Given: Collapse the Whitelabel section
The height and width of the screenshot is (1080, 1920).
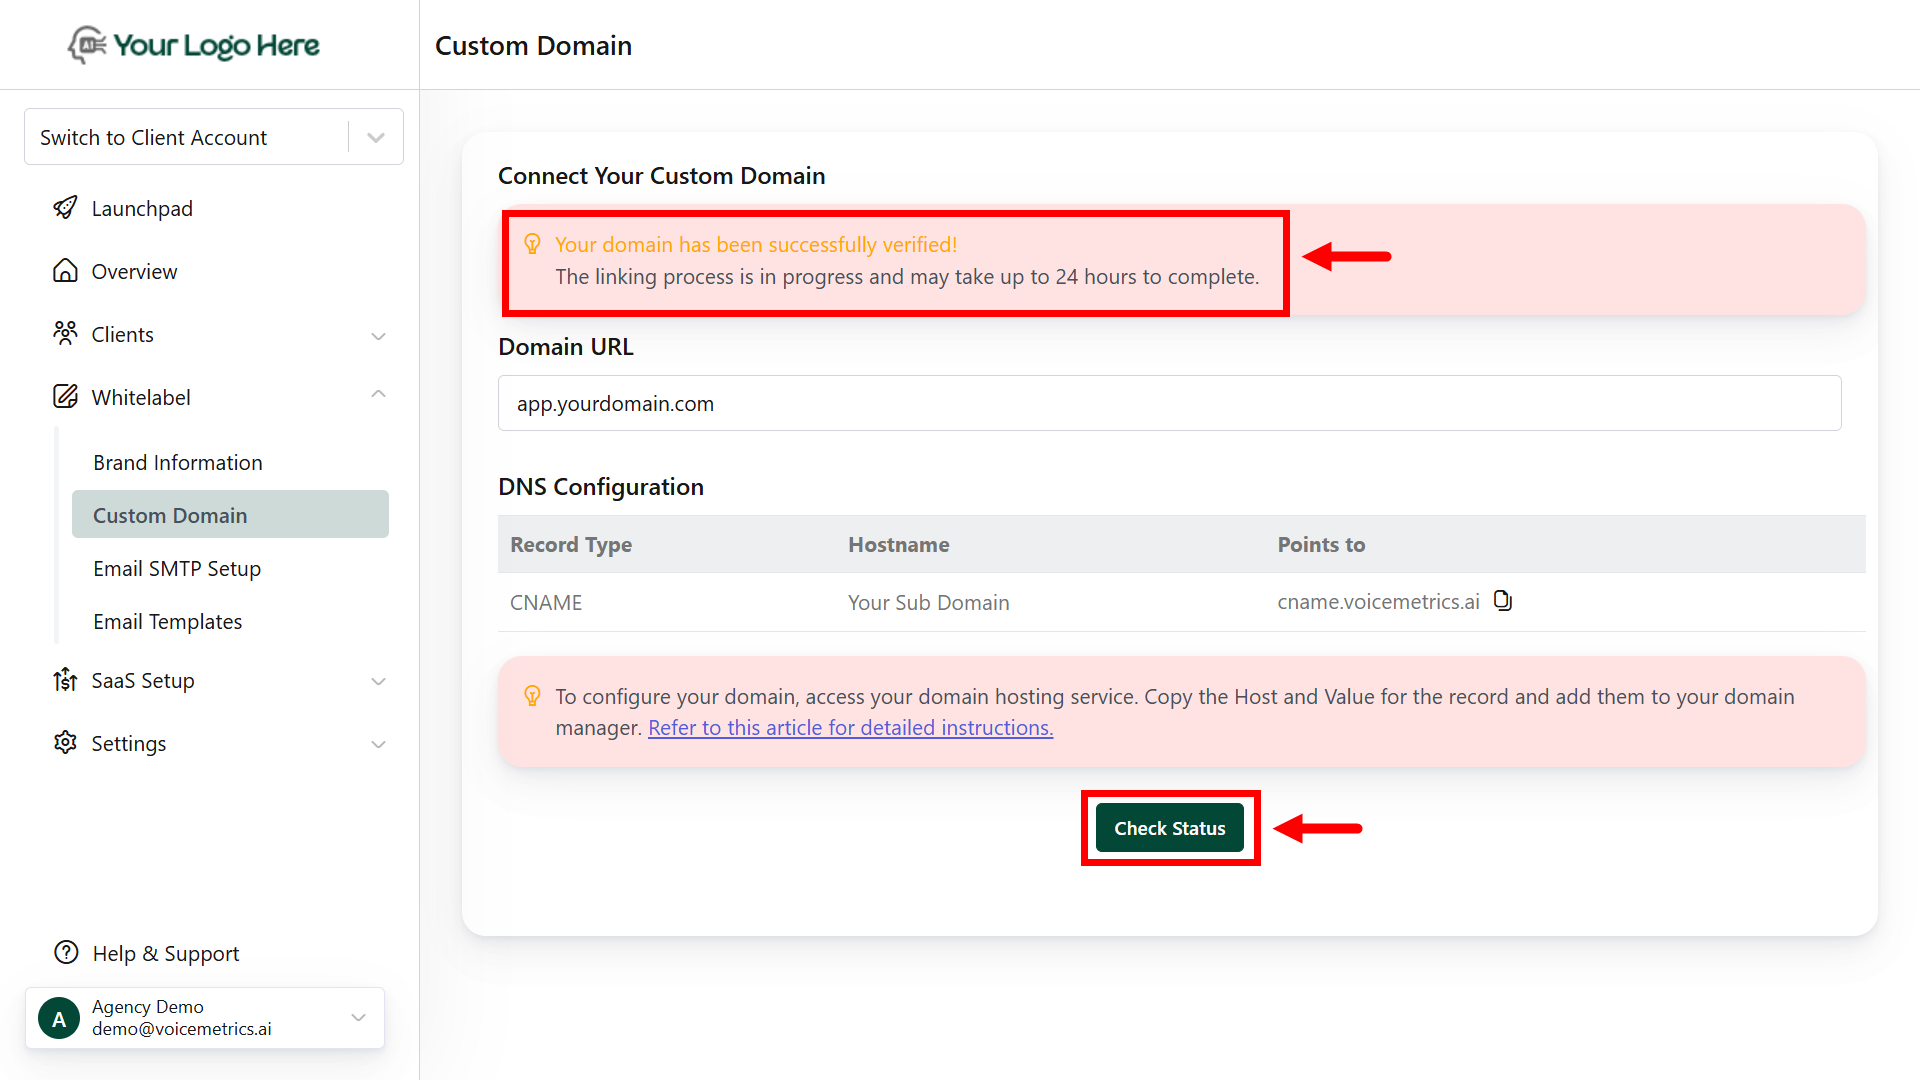Looking at the screenshot, I should click(378, 394).
